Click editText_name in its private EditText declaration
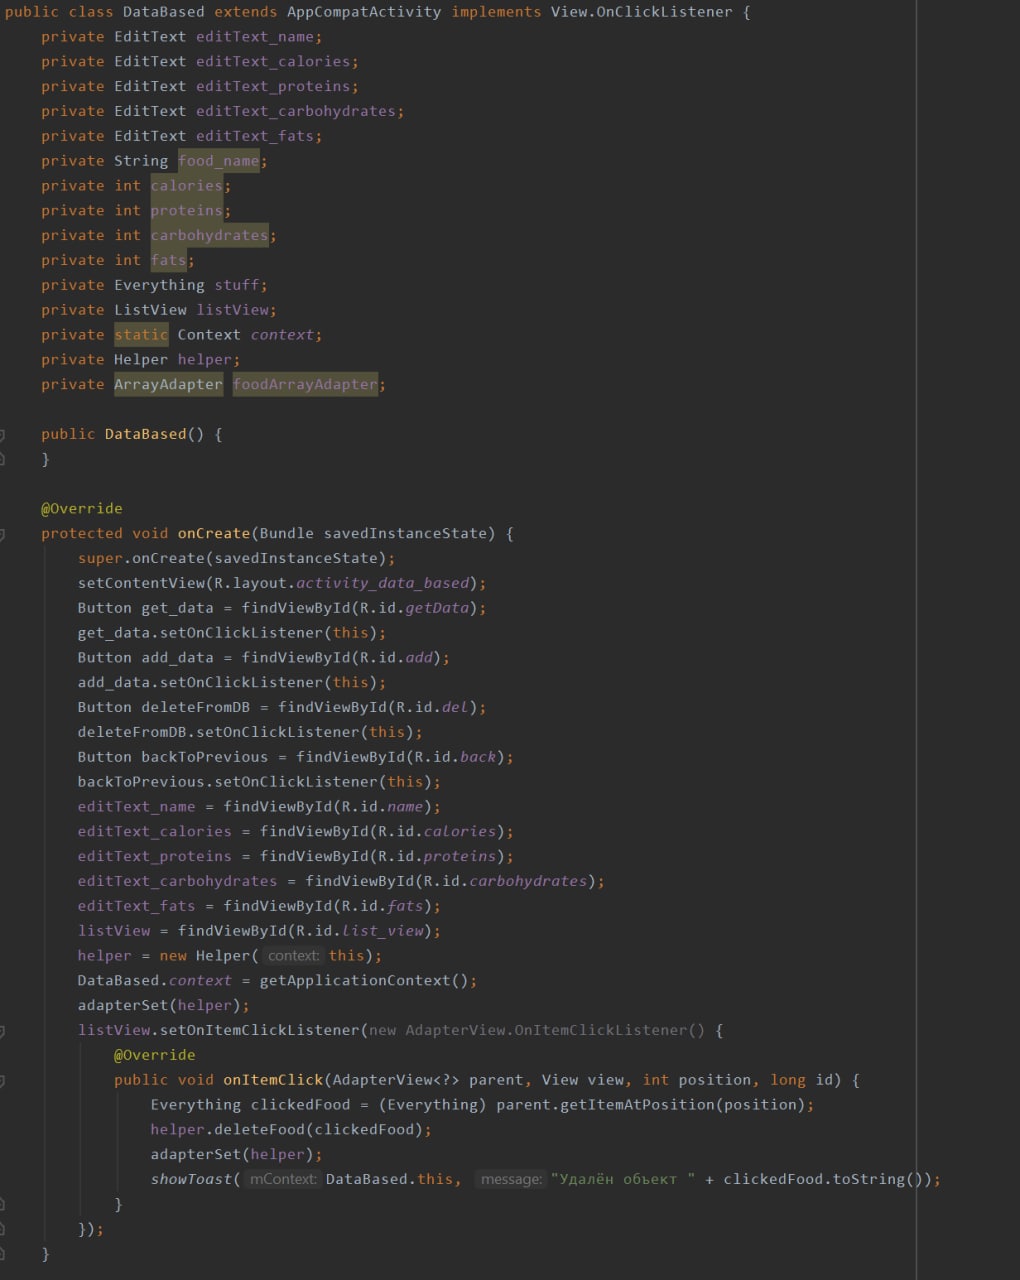Image resolution: width=1020 pixels, height=1280 pixels. tap(255, 37)
